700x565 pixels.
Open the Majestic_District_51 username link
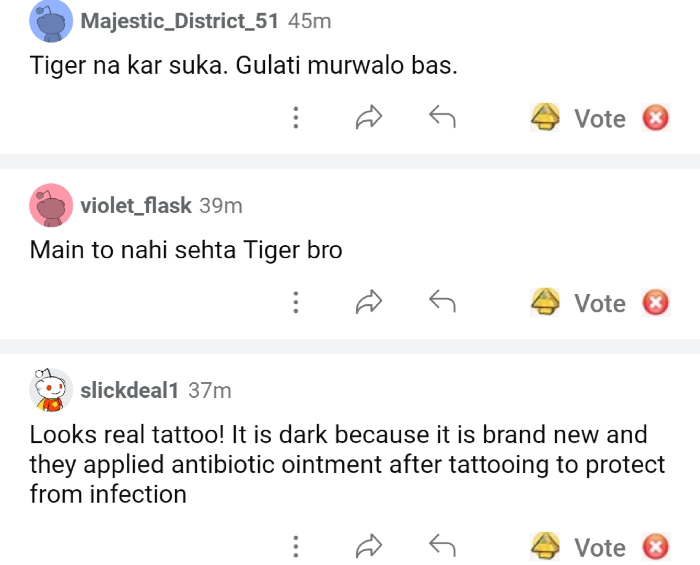pos(180,21)
